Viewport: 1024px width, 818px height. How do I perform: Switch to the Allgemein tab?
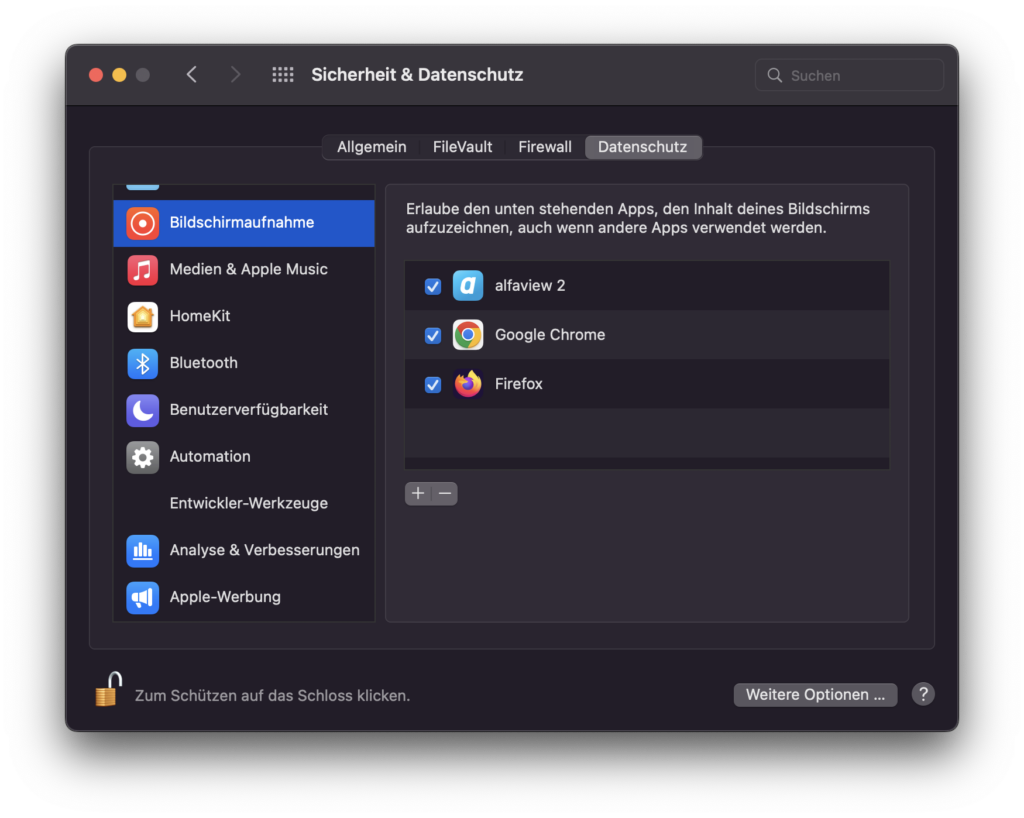pos(371,146)
